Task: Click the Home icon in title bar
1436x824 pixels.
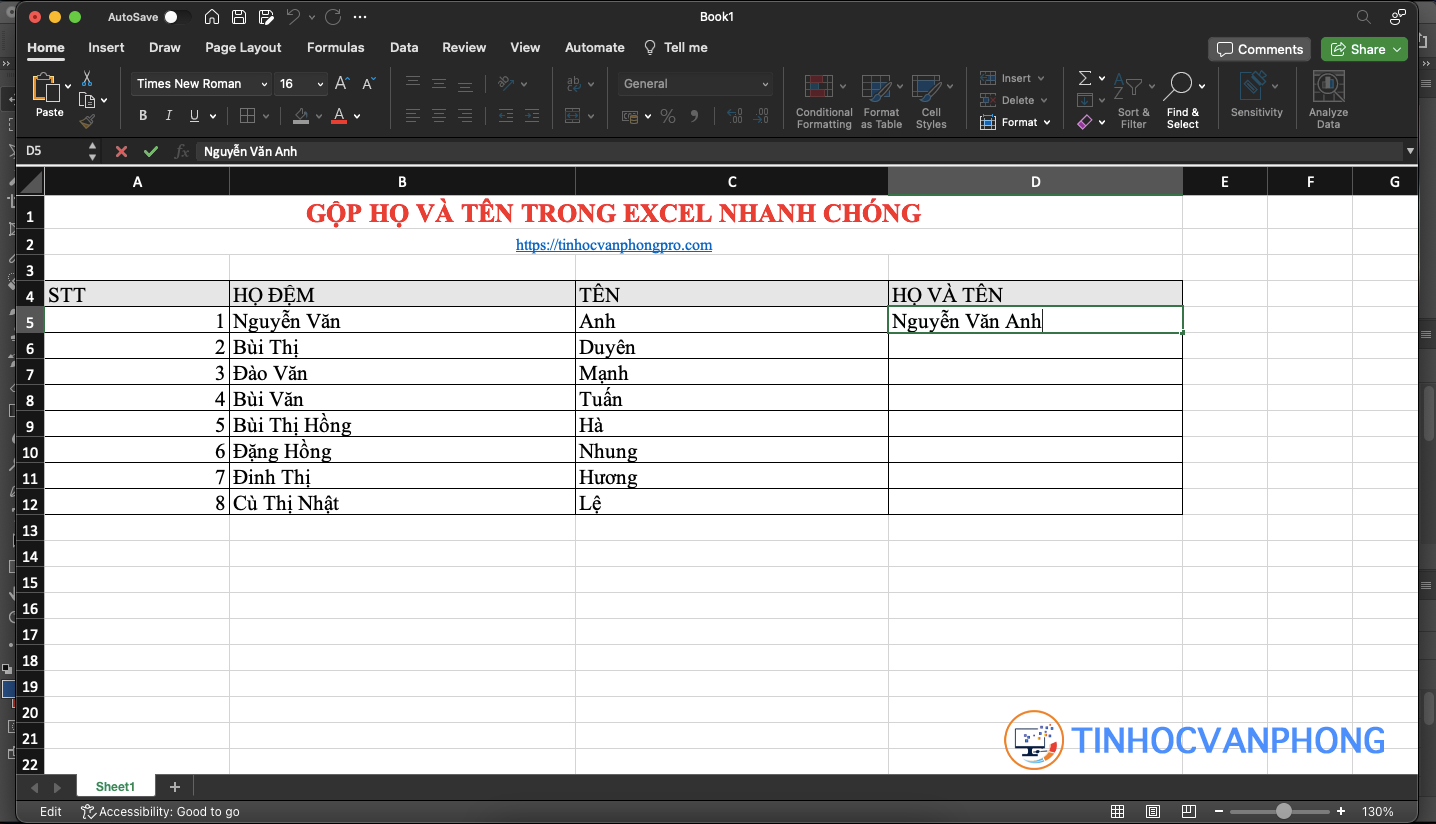Action: pos(212,17)
